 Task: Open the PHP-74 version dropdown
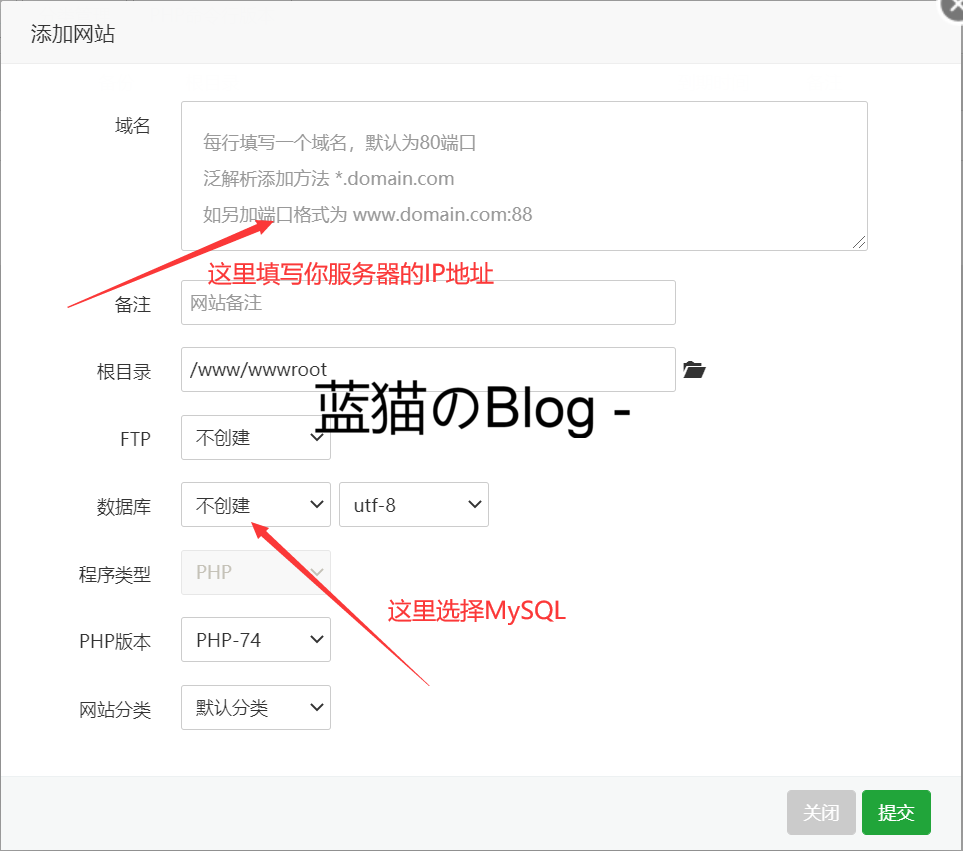pos(256,640)
